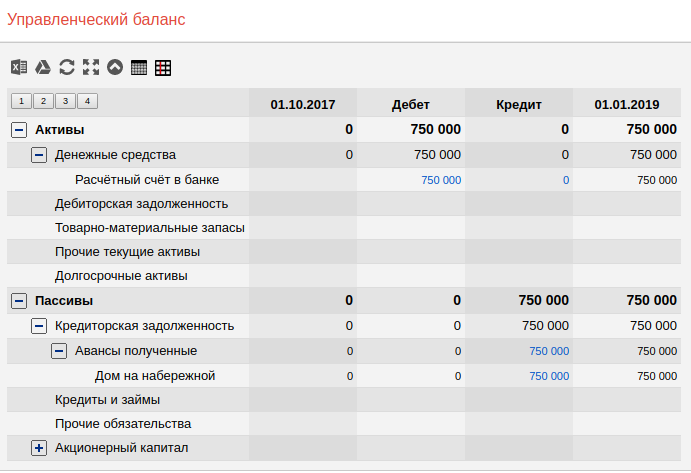Viewport: 691px width, 473px height.
Task: Select the Кредиты и займы row
Action: click(344, 400)
